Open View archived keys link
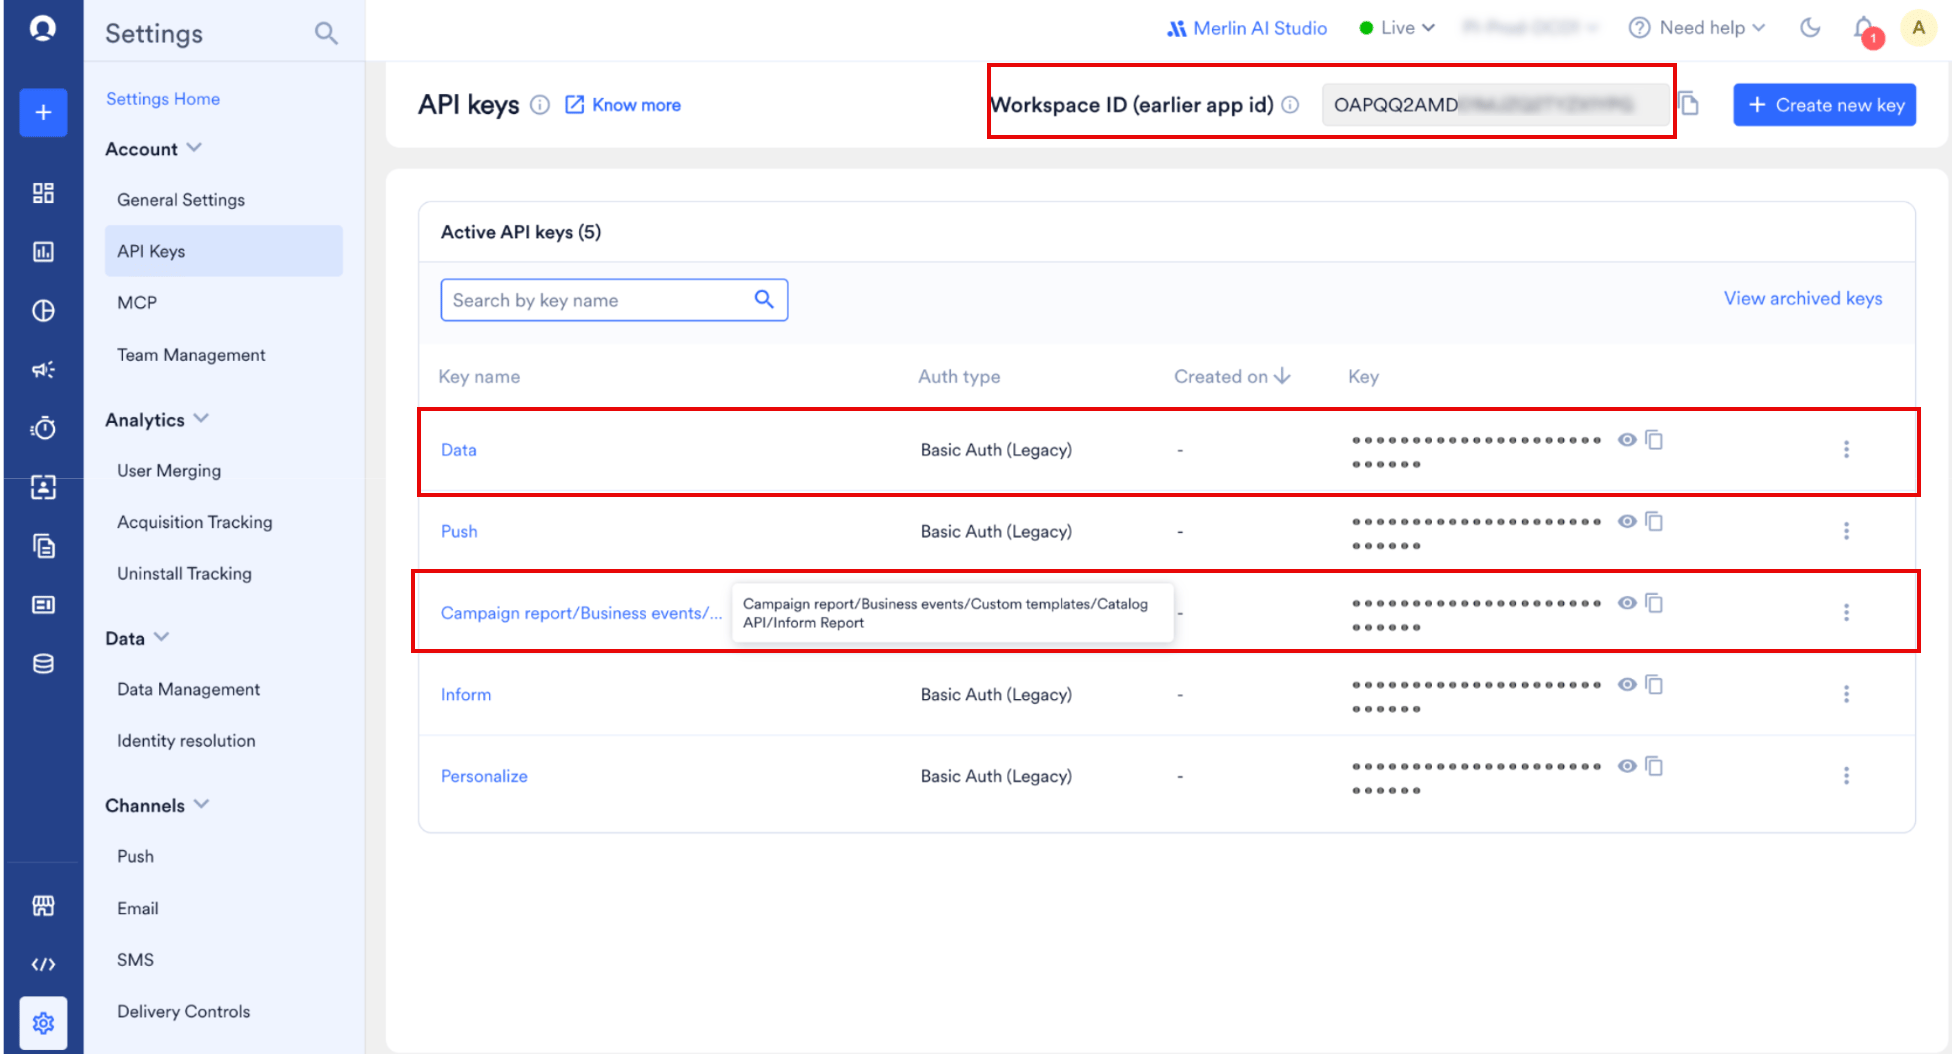Screen dimensions: 1952x1054 [1803, 298]
